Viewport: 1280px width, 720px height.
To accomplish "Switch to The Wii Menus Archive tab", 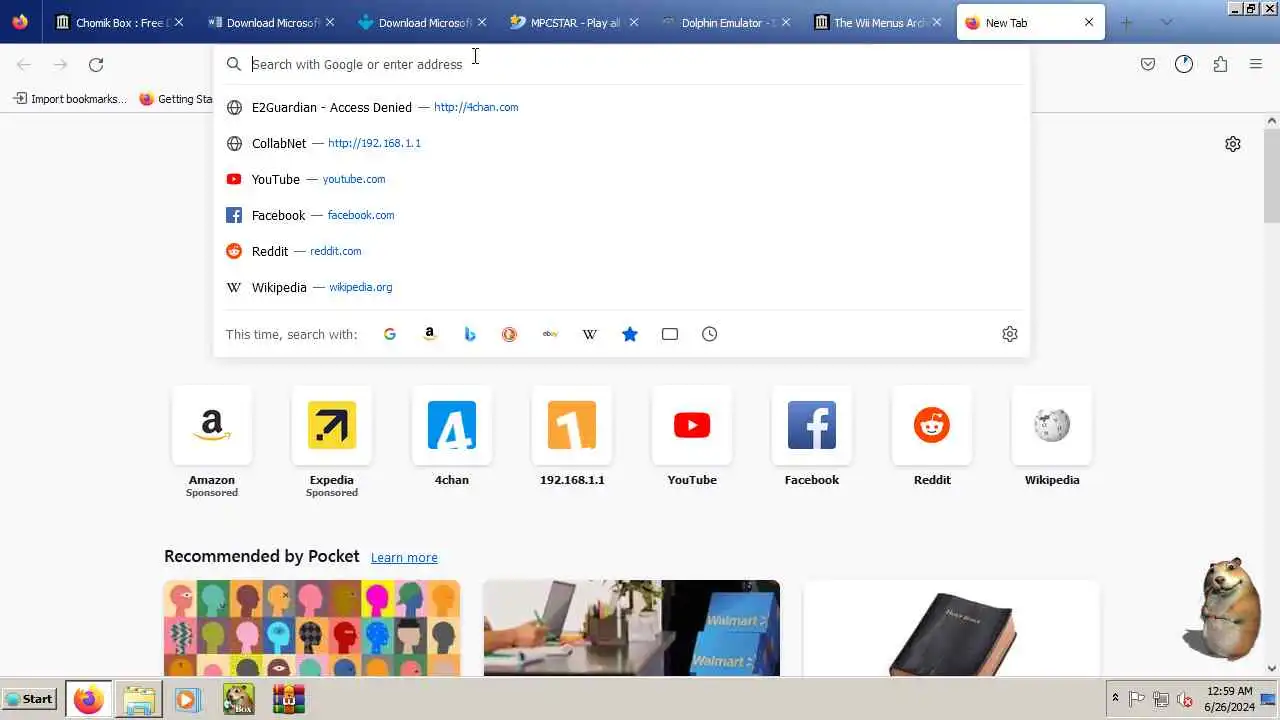I will 878,22.
